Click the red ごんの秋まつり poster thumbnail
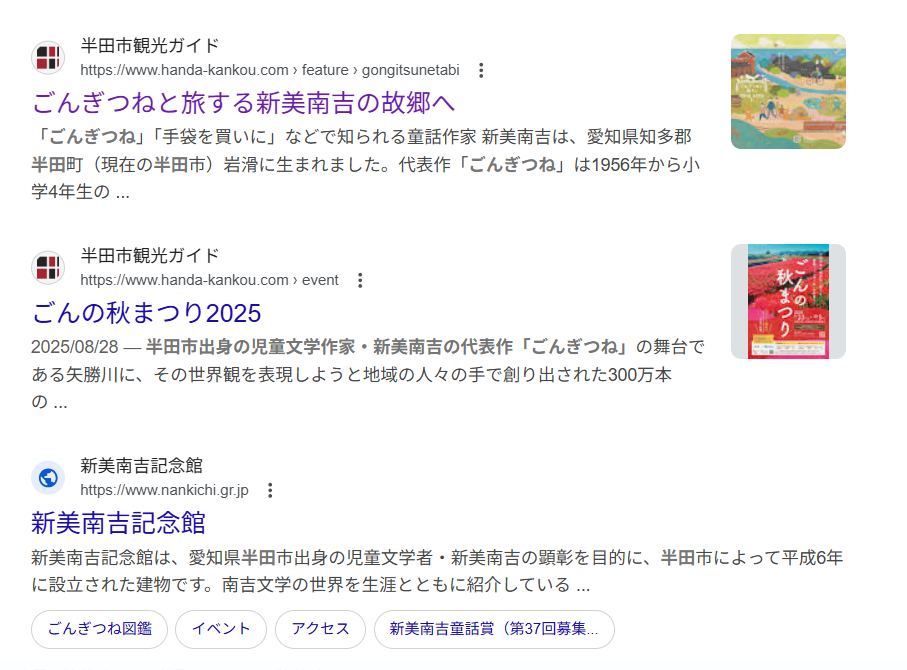907x670 pixels. tap(788, 301)
